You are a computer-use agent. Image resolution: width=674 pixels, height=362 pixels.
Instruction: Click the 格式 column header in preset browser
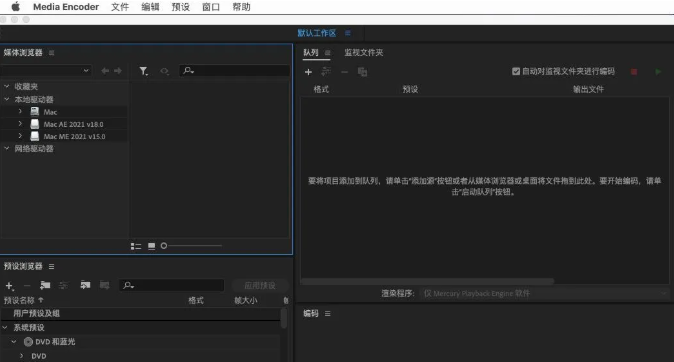[196, 301]
